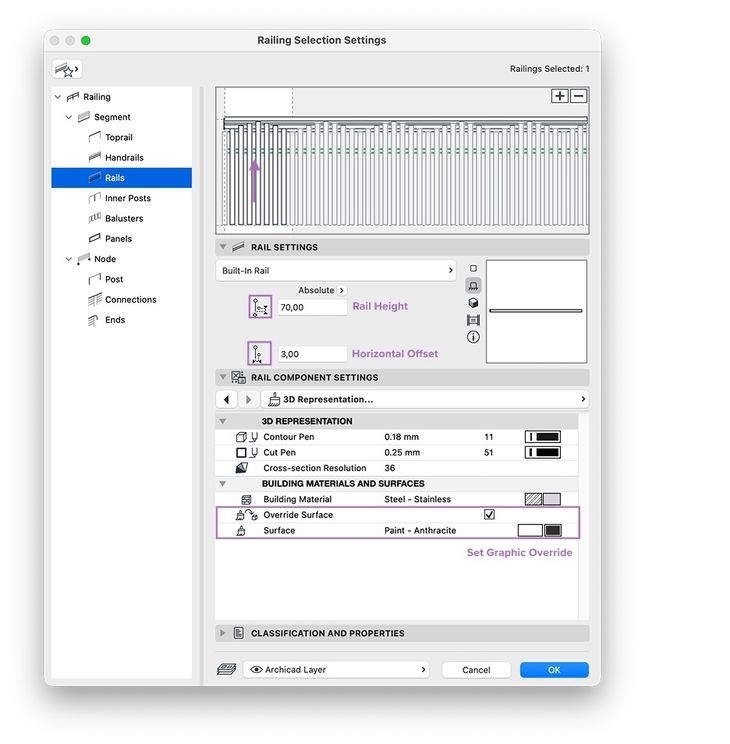Switch preview to 3D cube view
This screenshot has height=744, width=730.
tap(473, 303)
